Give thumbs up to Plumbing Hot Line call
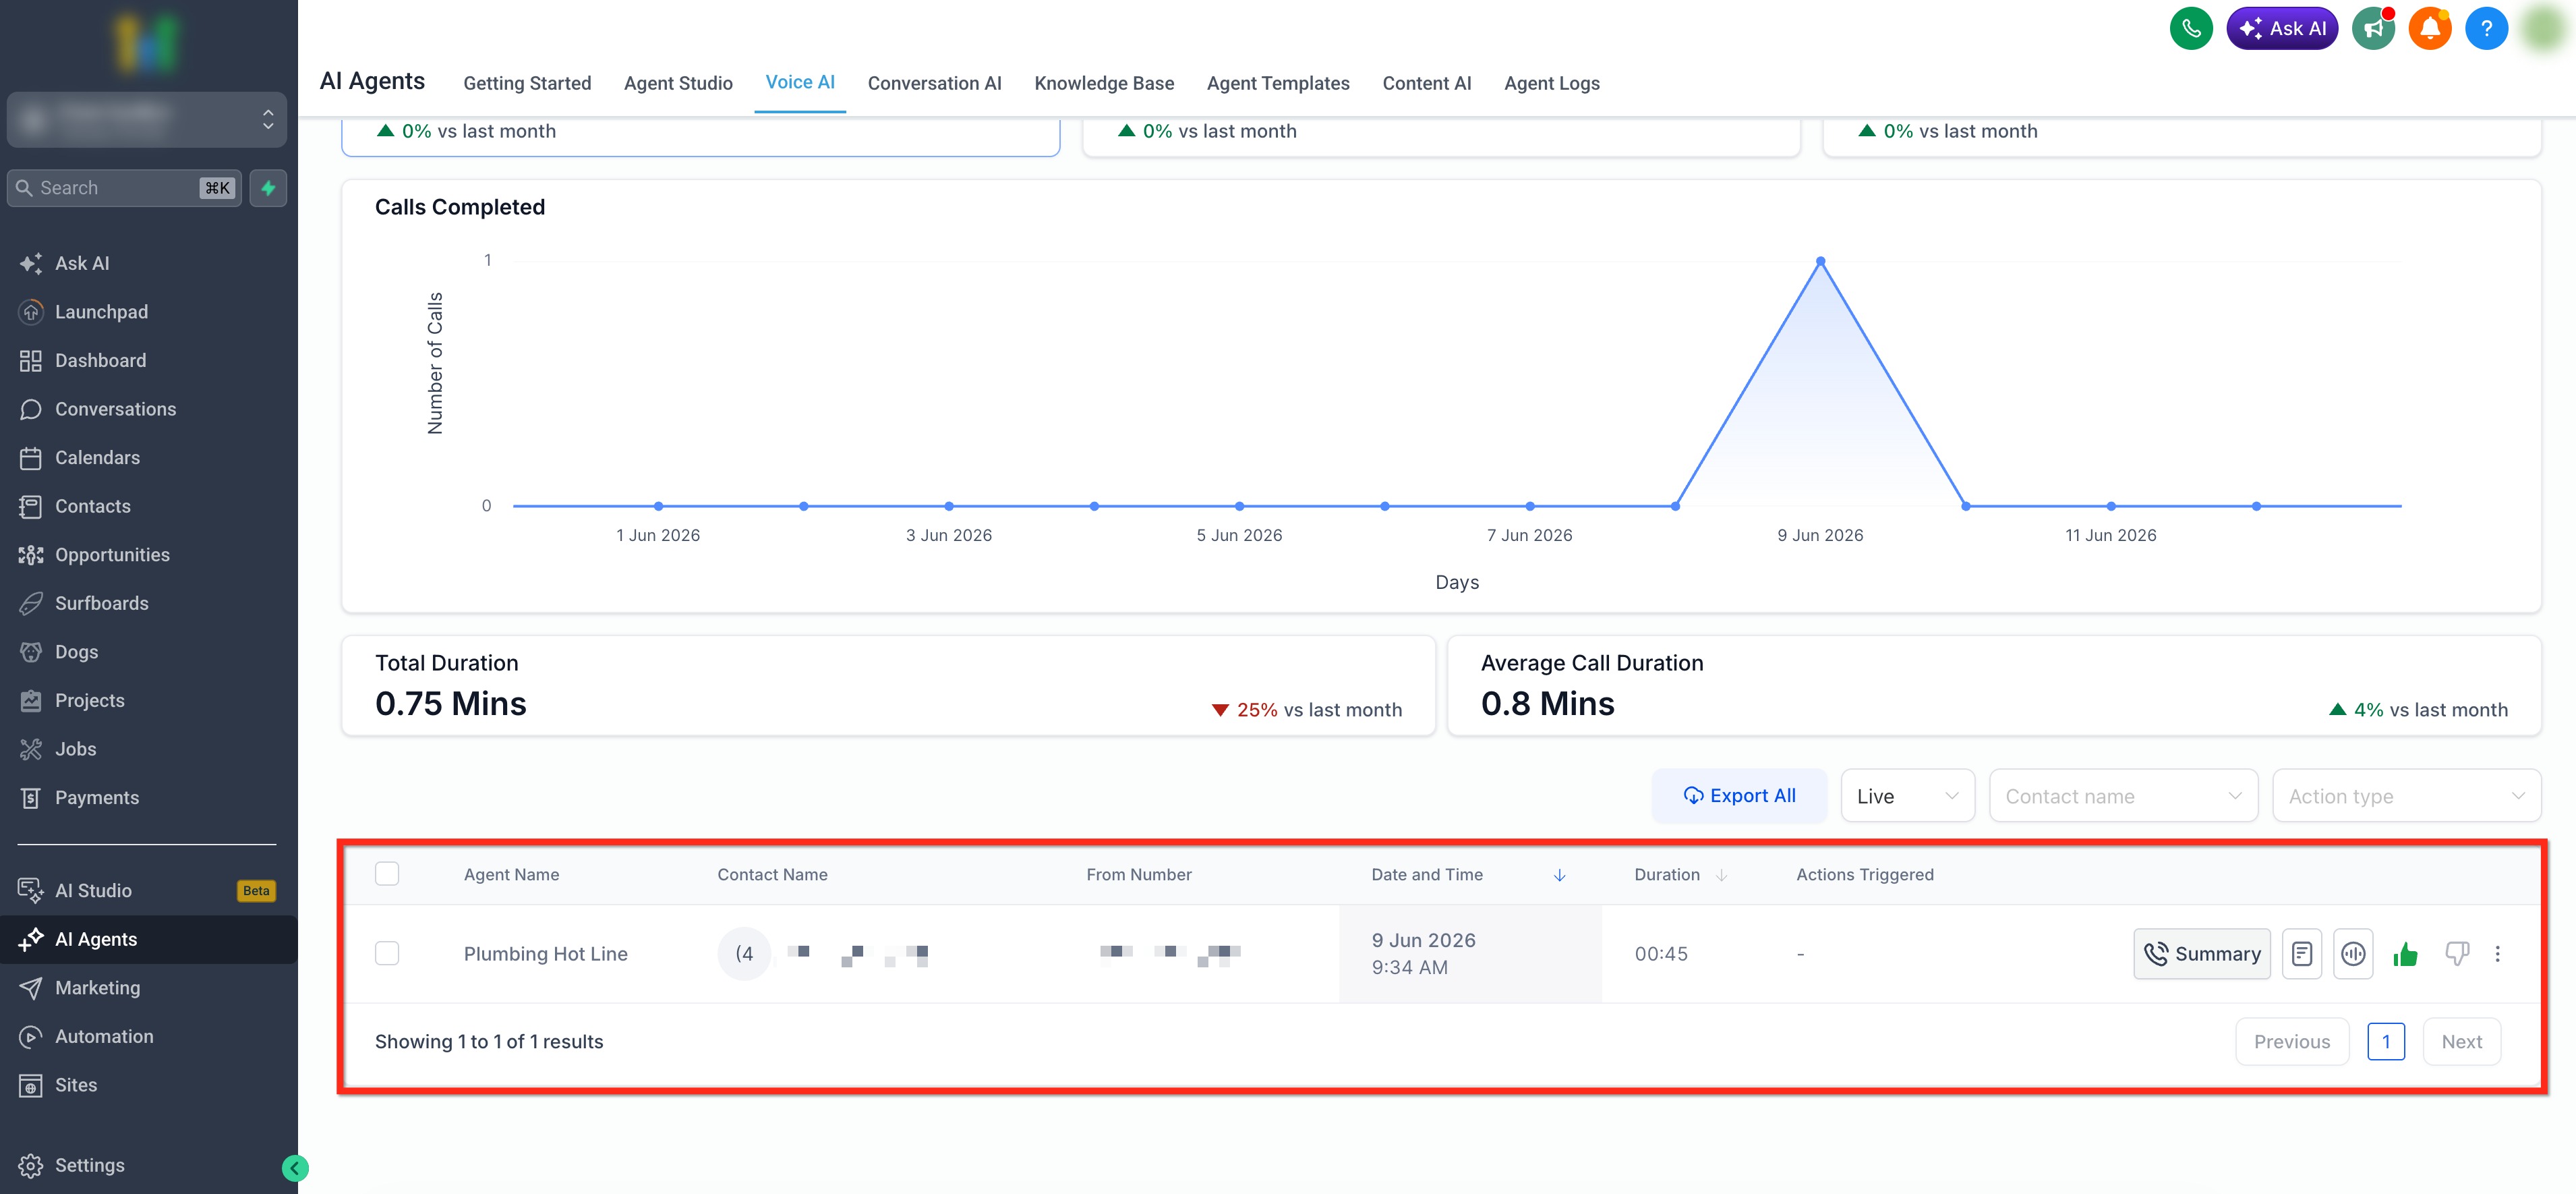2576x1194 pixels. pyautogui.click(x=2405, y=954)
